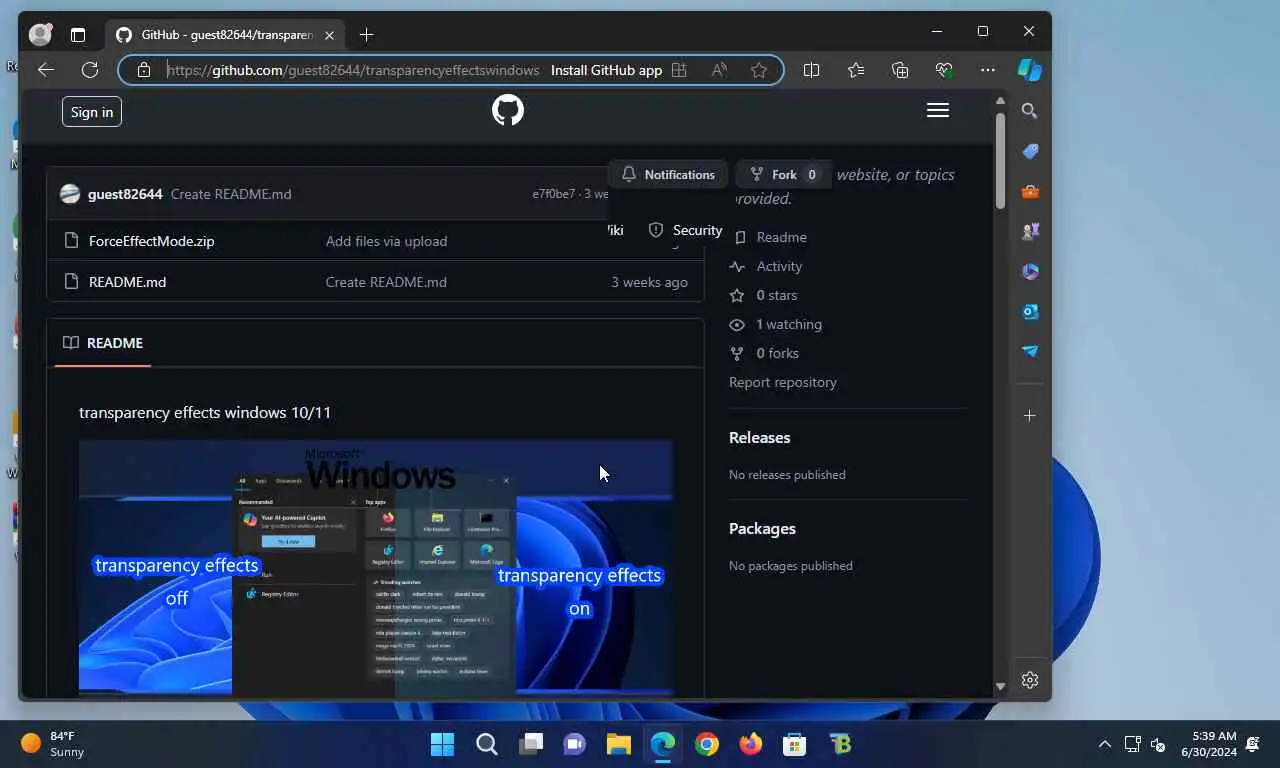Open the Favorites list
Image resolution: width=1280 pixels, height=768 pixels.
(x=856, y=70)
